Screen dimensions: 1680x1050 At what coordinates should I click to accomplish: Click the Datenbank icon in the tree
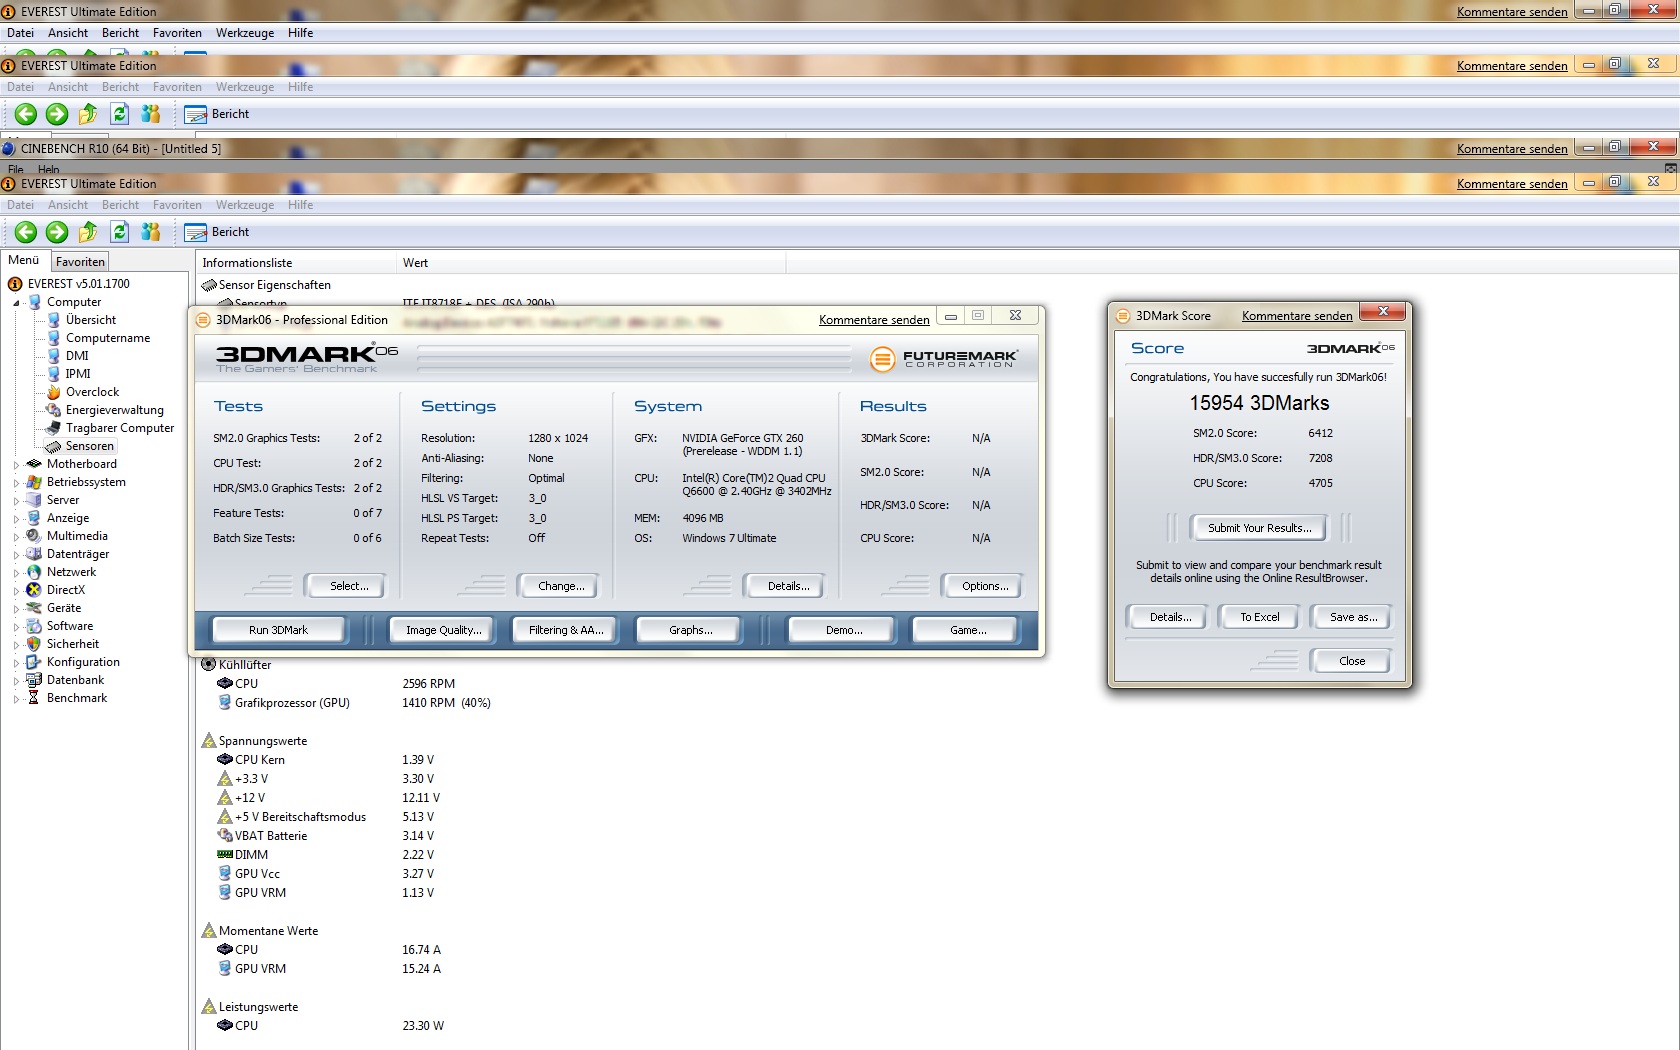point(35,680)
